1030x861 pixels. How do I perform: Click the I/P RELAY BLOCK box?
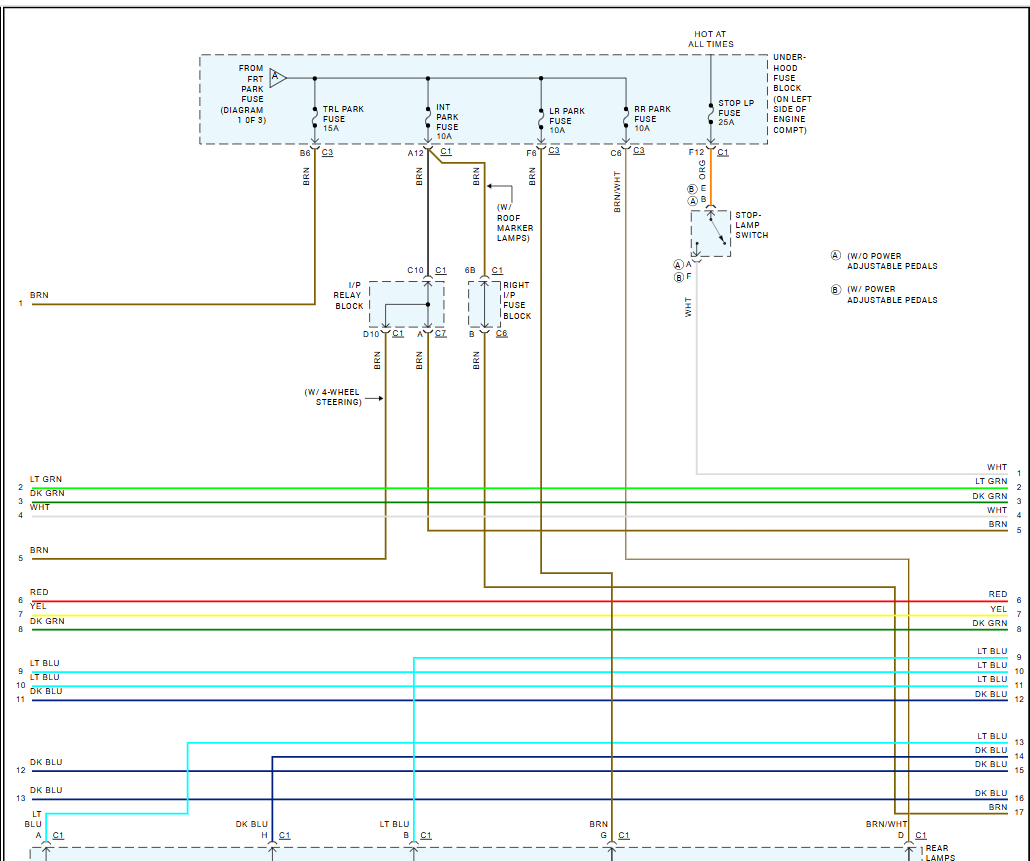(x=407, y=304)
